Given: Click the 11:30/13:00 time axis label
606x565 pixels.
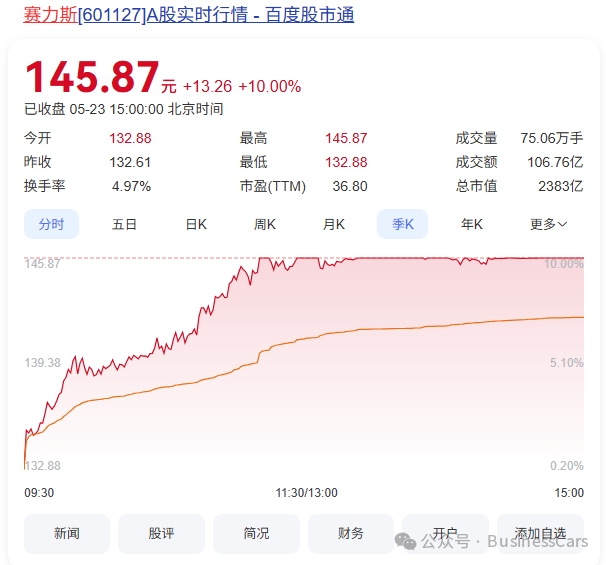Looking at the screenshot, I should pyautogui.click(x=306, y=493).
